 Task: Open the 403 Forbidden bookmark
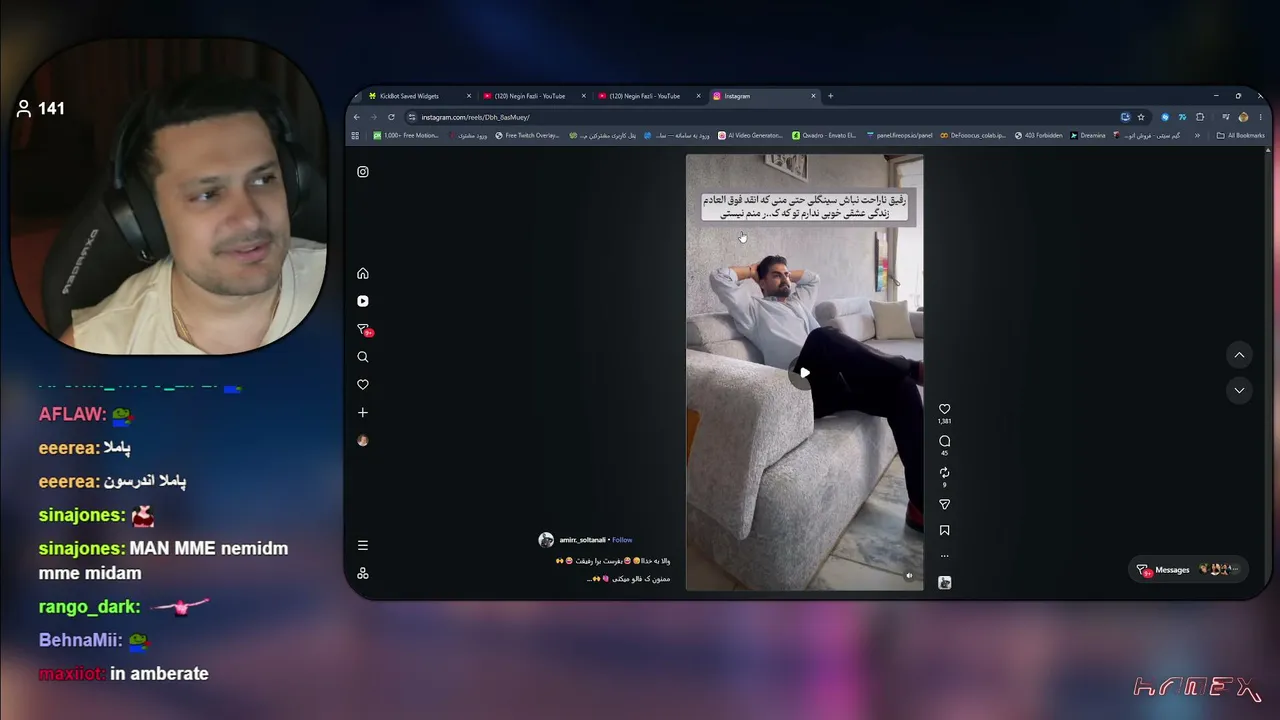pyautogui.click(x=1038, y=136)
